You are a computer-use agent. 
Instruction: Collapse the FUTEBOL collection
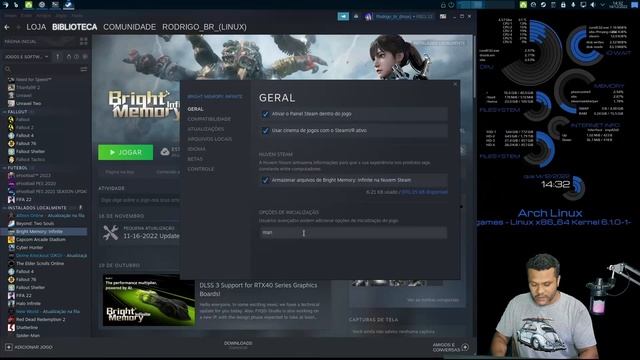(x=4, y=168)
